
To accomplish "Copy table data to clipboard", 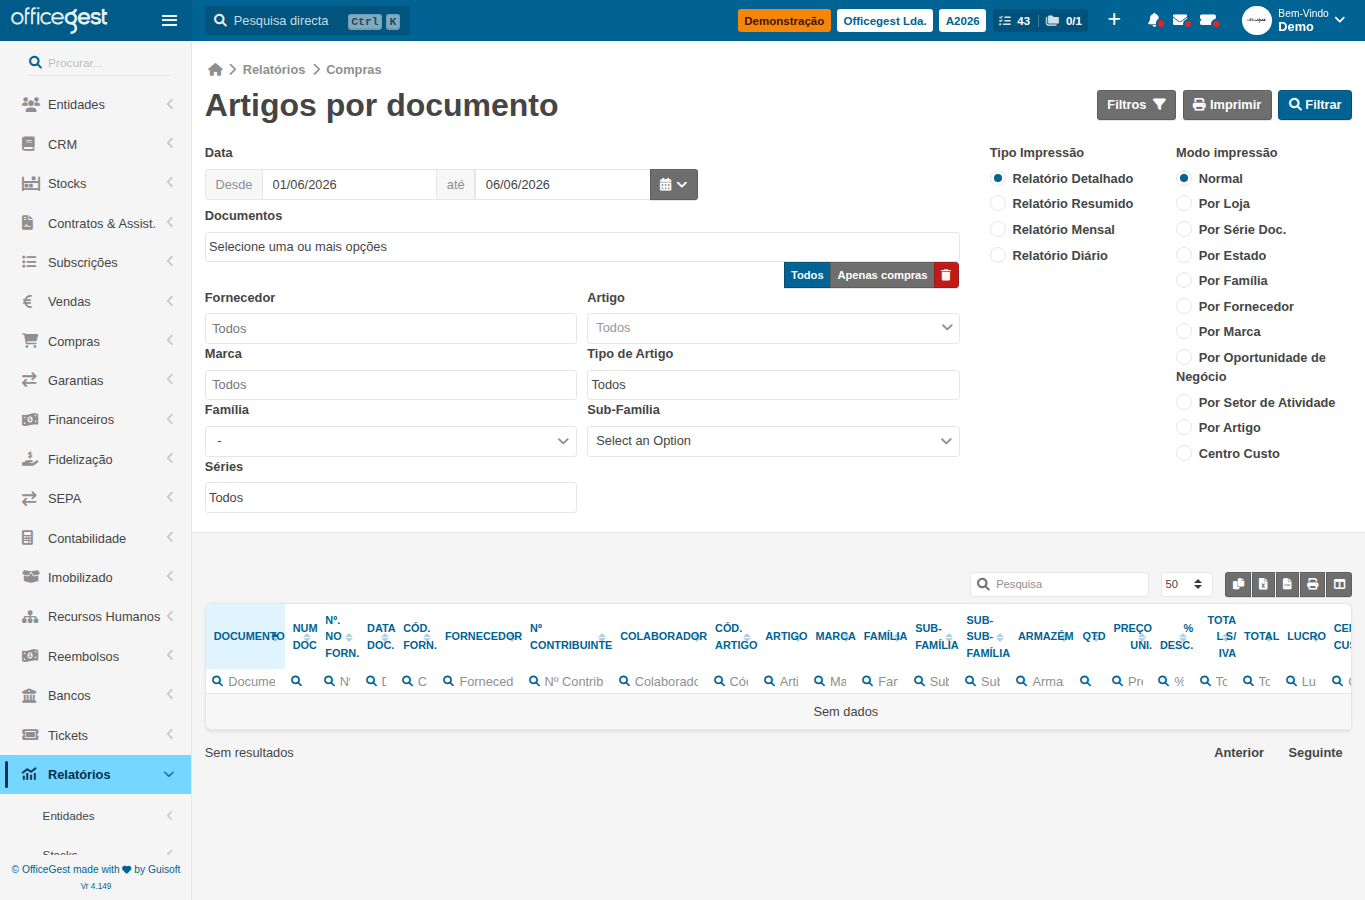I will click(x=1238, y=584).
